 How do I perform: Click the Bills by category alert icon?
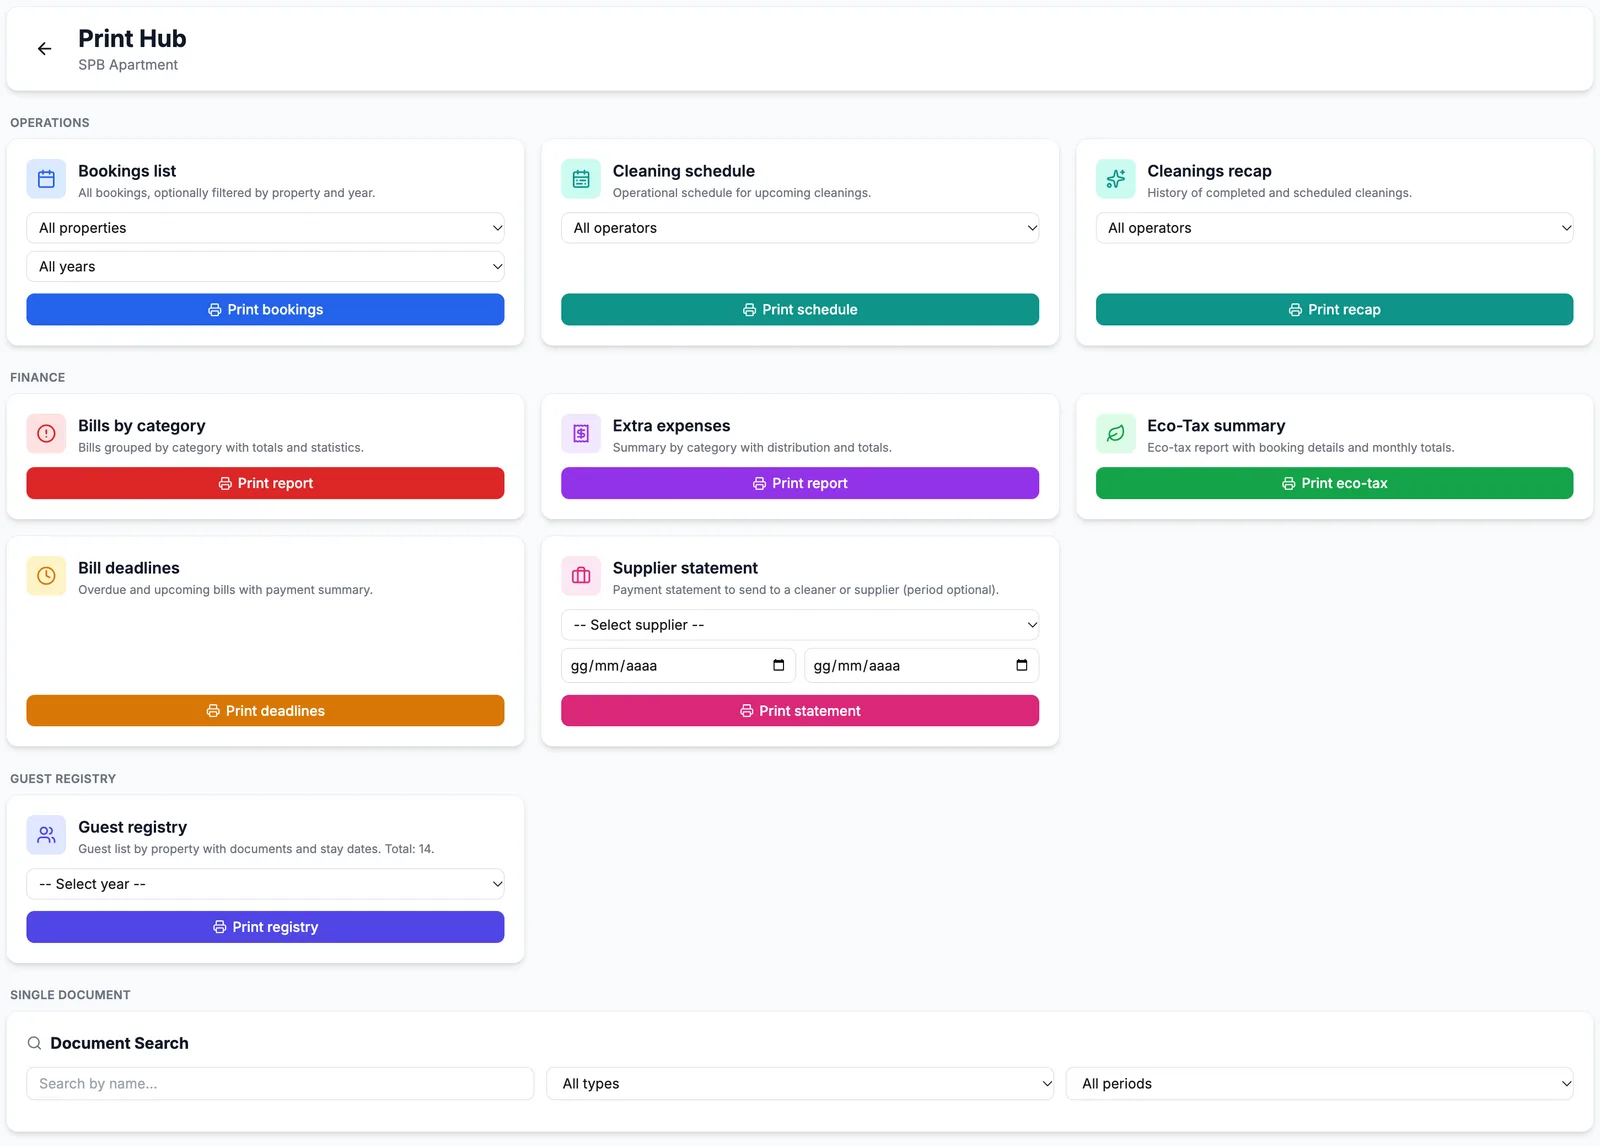pos(46,434)
